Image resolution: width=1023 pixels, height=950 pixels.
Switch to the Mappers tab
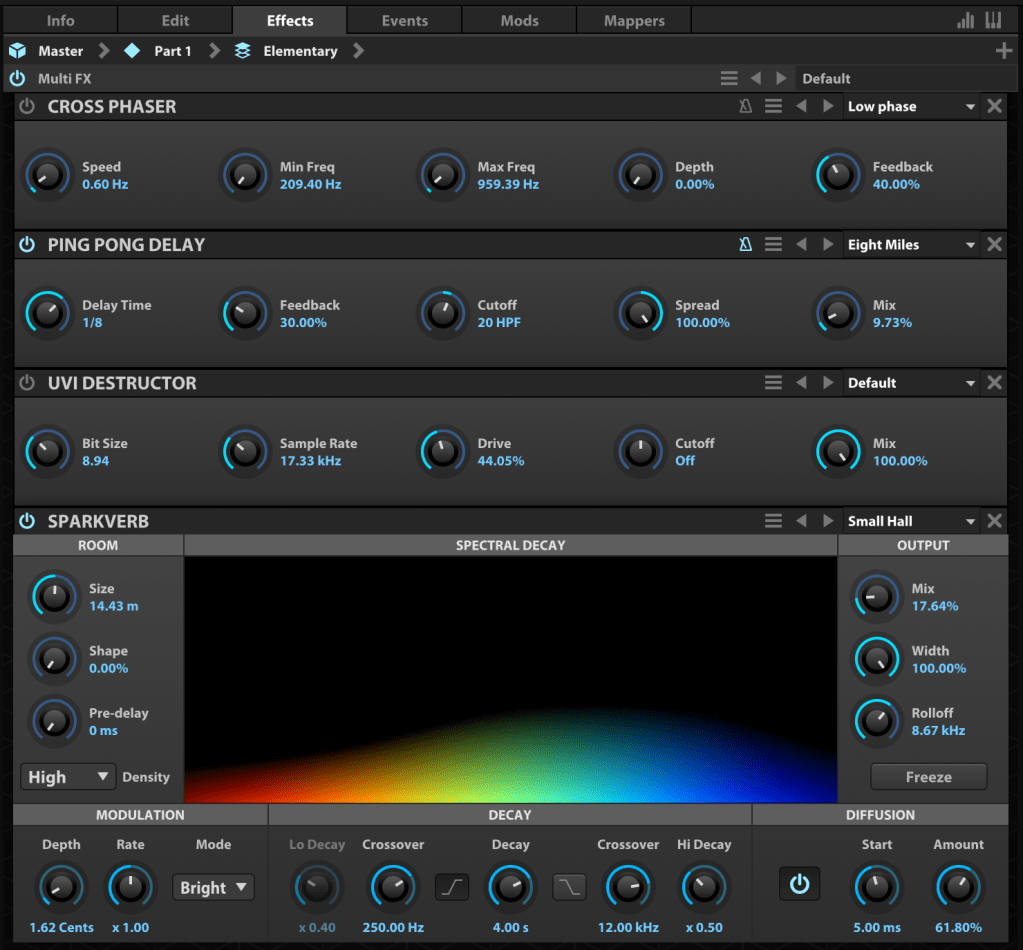click(x=634, y=20)
